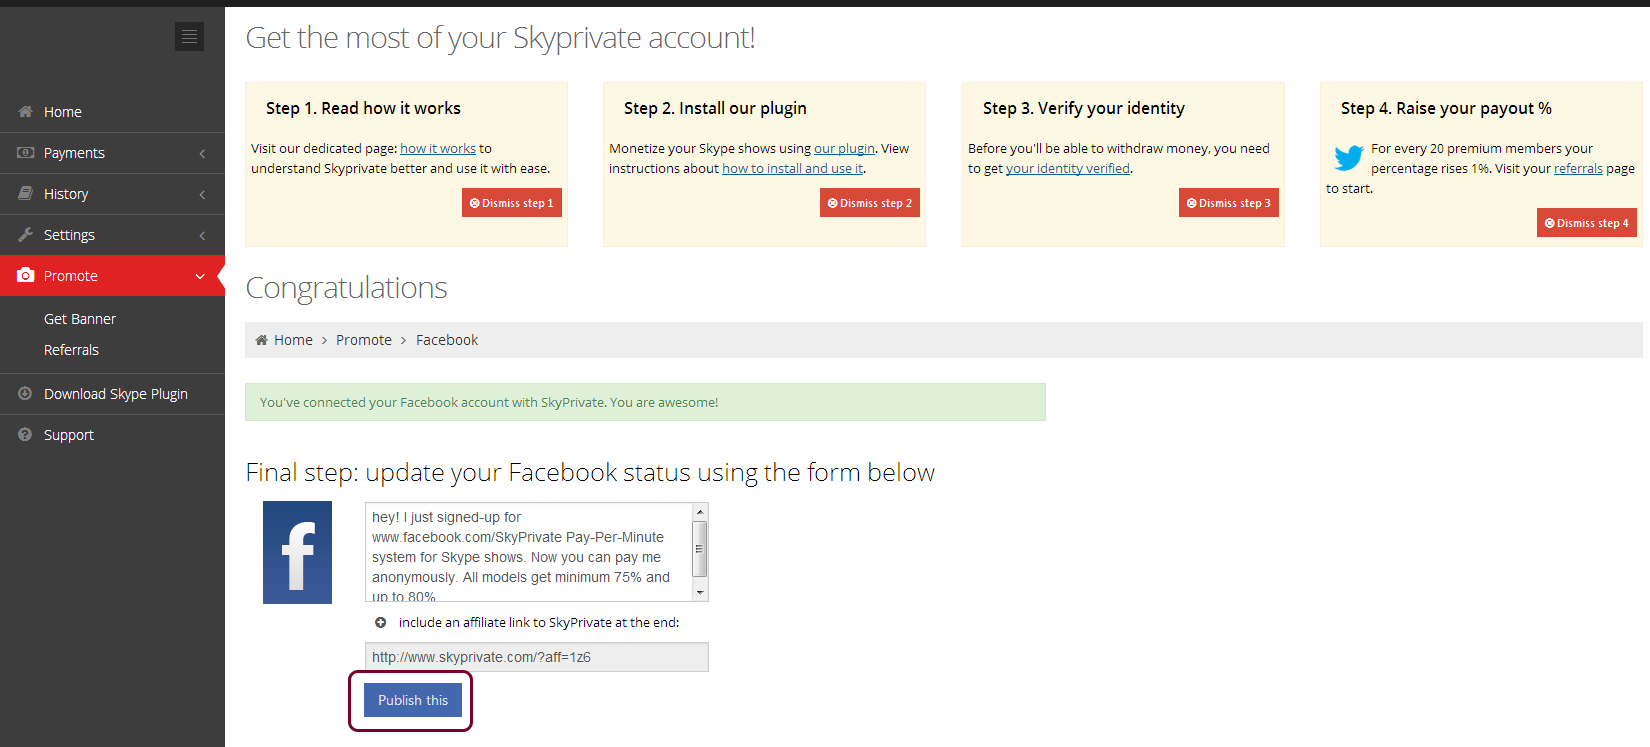This screenshot has height=747, width=1650.
Task: Toggle the sidebar hamburger menu icon
Action: 189,37
